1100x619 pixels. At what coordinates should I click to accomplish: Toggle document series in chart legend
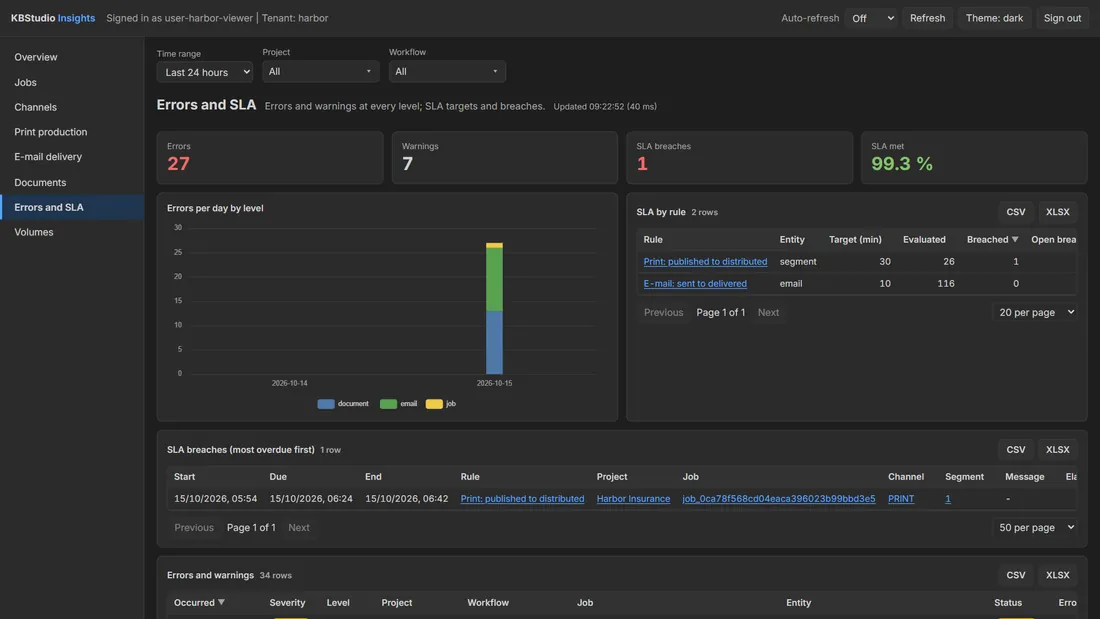(x=343, y=404)
